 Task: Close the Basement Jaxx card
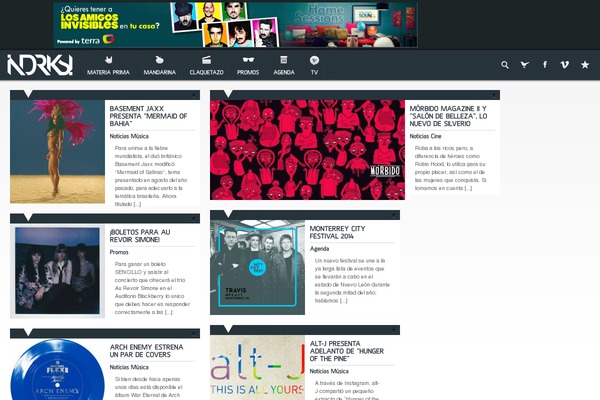coord(194,95)
